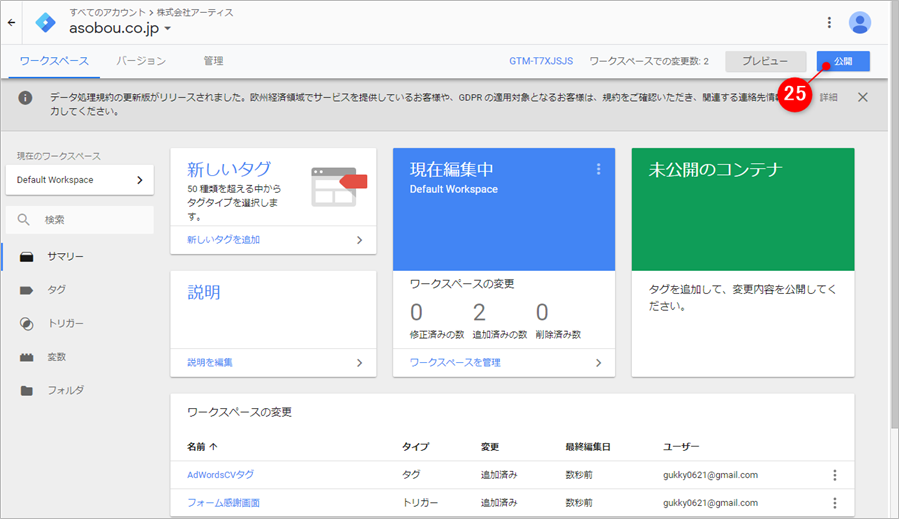
Task: Click the 追加済みの数 count 2
Action: (479, 313)
